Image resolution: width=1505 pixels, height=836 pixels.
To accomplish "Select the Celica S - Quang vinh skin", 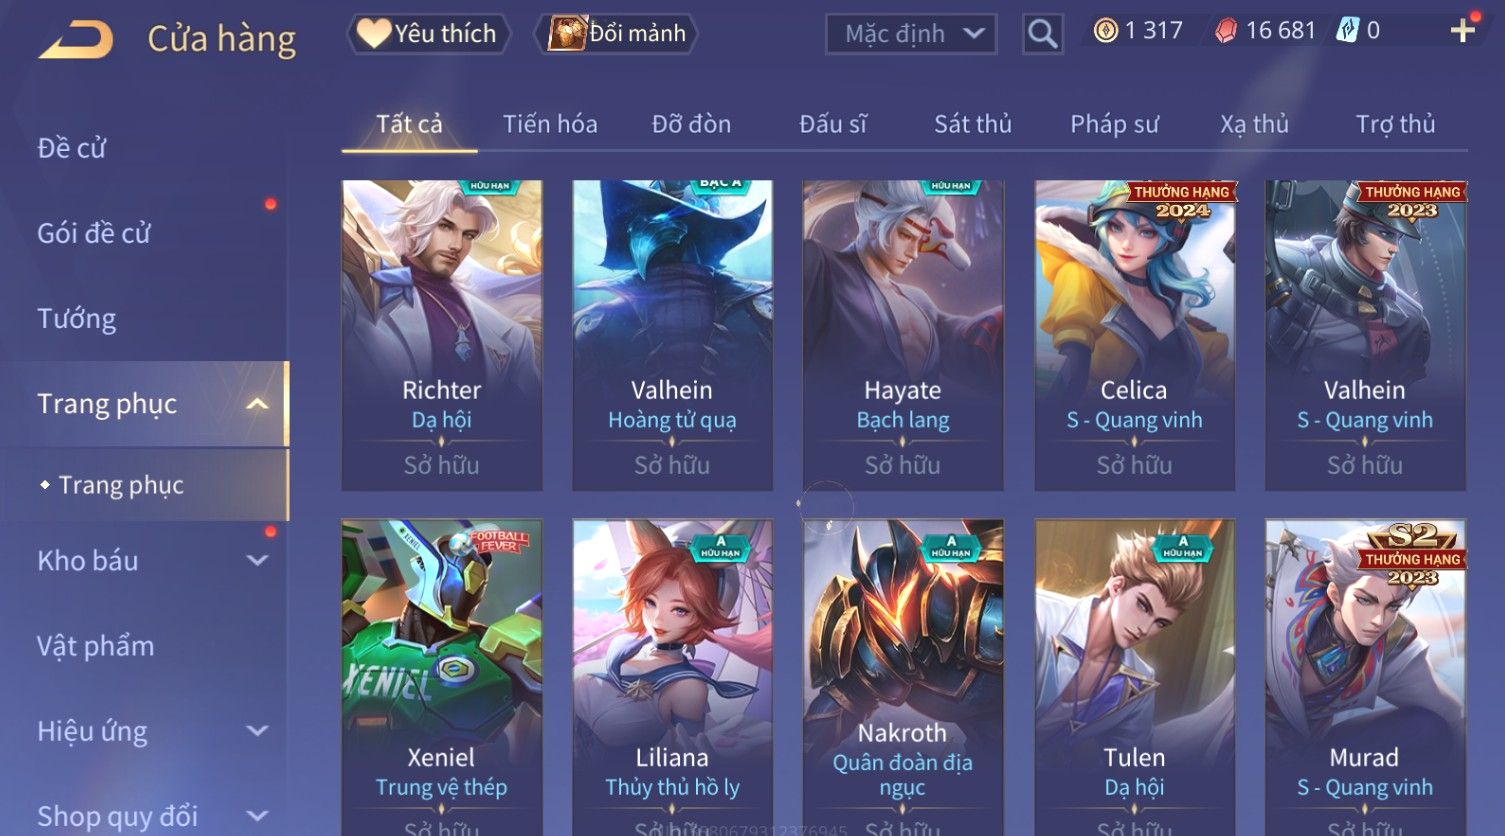I will coord(1134,335).
